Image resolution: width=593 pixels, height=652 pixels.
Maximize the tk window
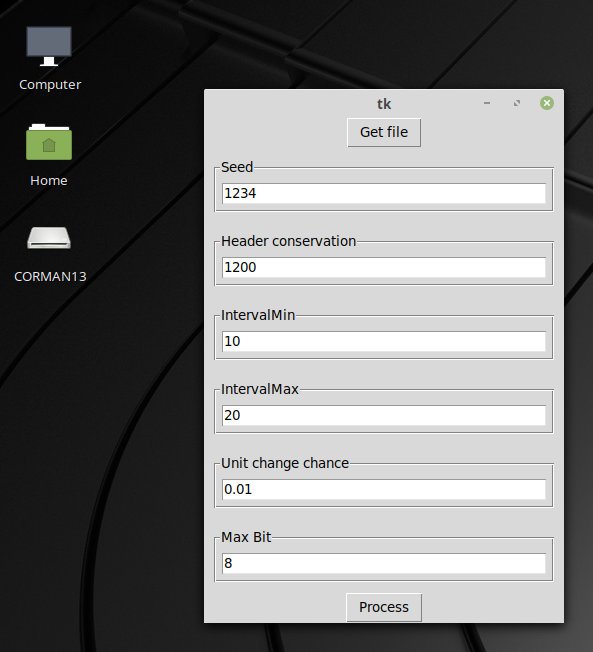(x=517, y=103)
